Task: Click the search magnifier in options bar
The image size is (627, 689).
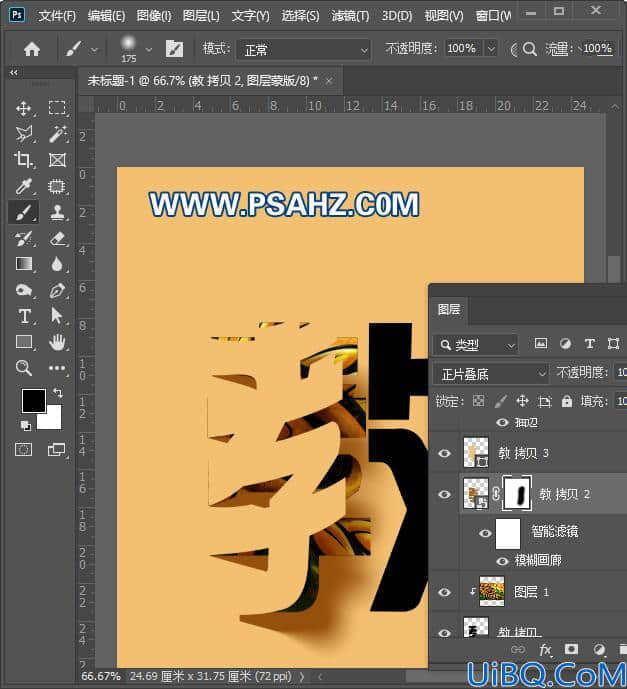Action: [529, 49]
